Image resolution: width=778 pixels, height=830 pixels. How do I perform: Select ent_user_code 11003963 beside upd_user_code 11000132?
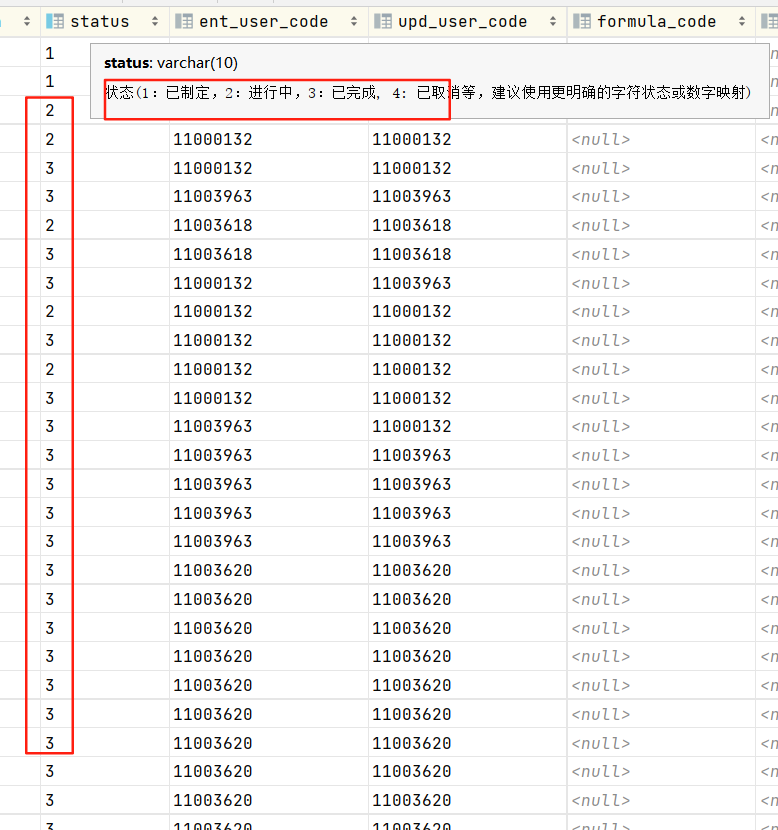pyautogui.click(x=213, y=427)
